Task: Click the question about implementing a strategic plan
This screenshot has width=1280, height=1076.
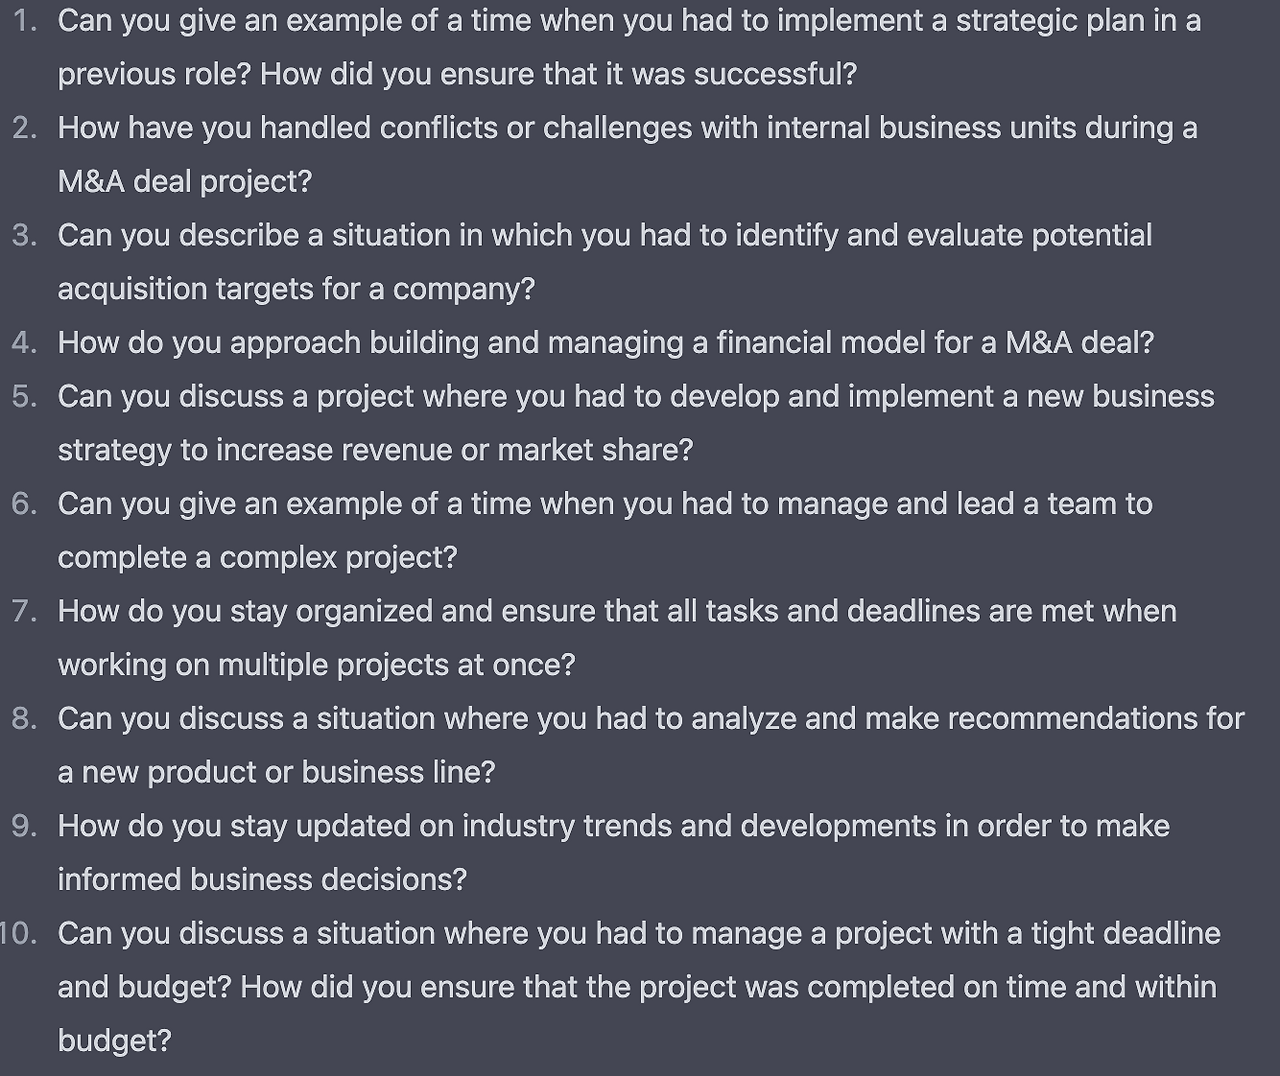Action: 628,21
